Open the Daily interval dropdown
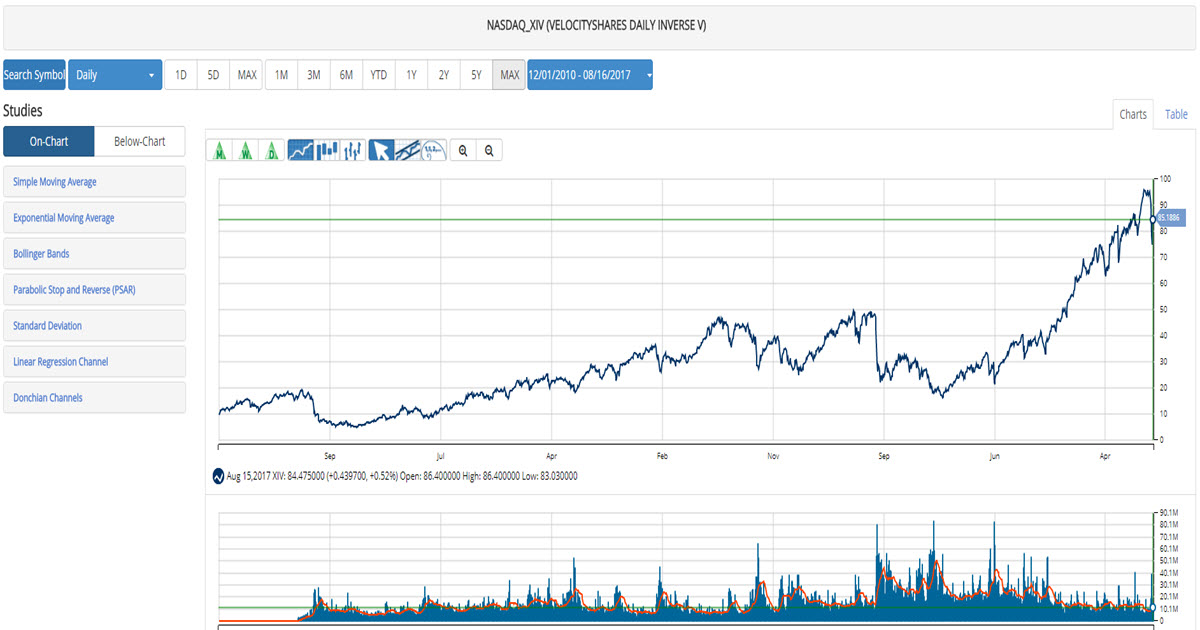1200x630 pixels. (x=115, y=75)
